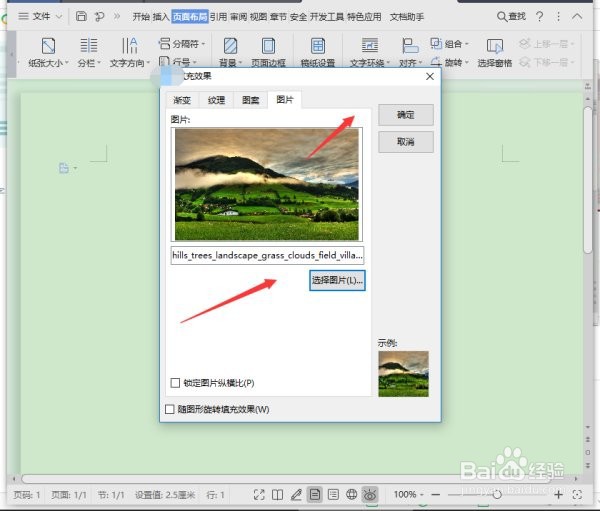The width and height of the screenshot is (600, 511).
Task: Expand more quick access tools chevron
Action: pos(117,16)
